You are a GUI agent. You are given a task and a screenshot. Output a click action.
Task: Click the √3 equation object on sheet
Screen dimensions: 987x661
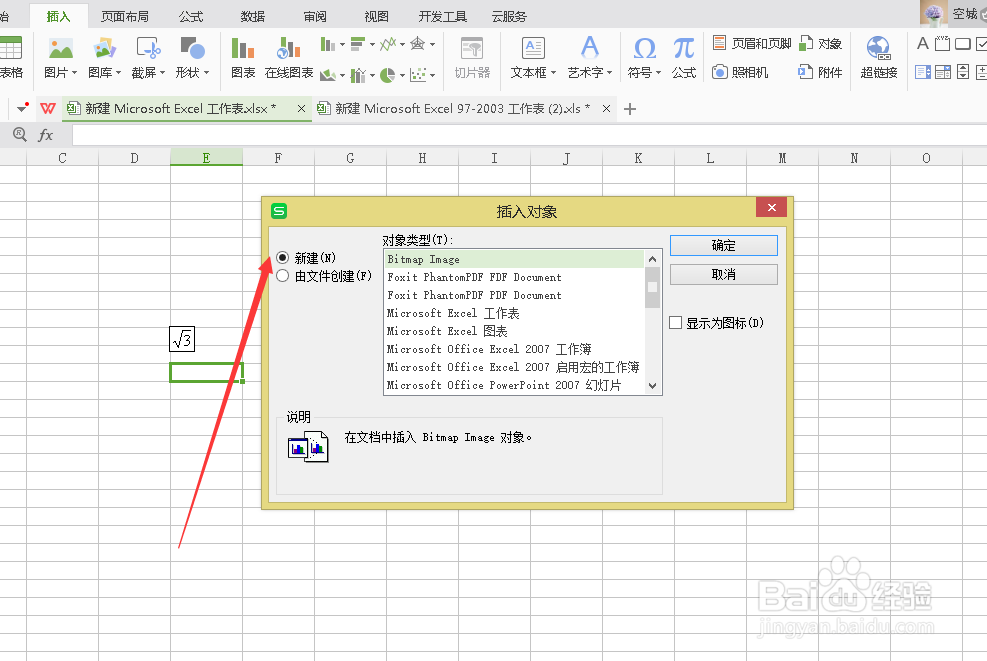[182, 339]
